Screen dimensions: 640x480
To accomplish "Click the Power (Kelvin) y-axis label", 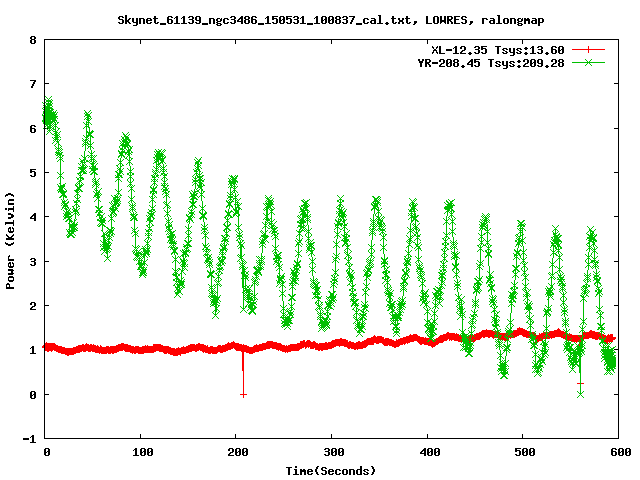I will pyautogui.click(x=11, y=240).
